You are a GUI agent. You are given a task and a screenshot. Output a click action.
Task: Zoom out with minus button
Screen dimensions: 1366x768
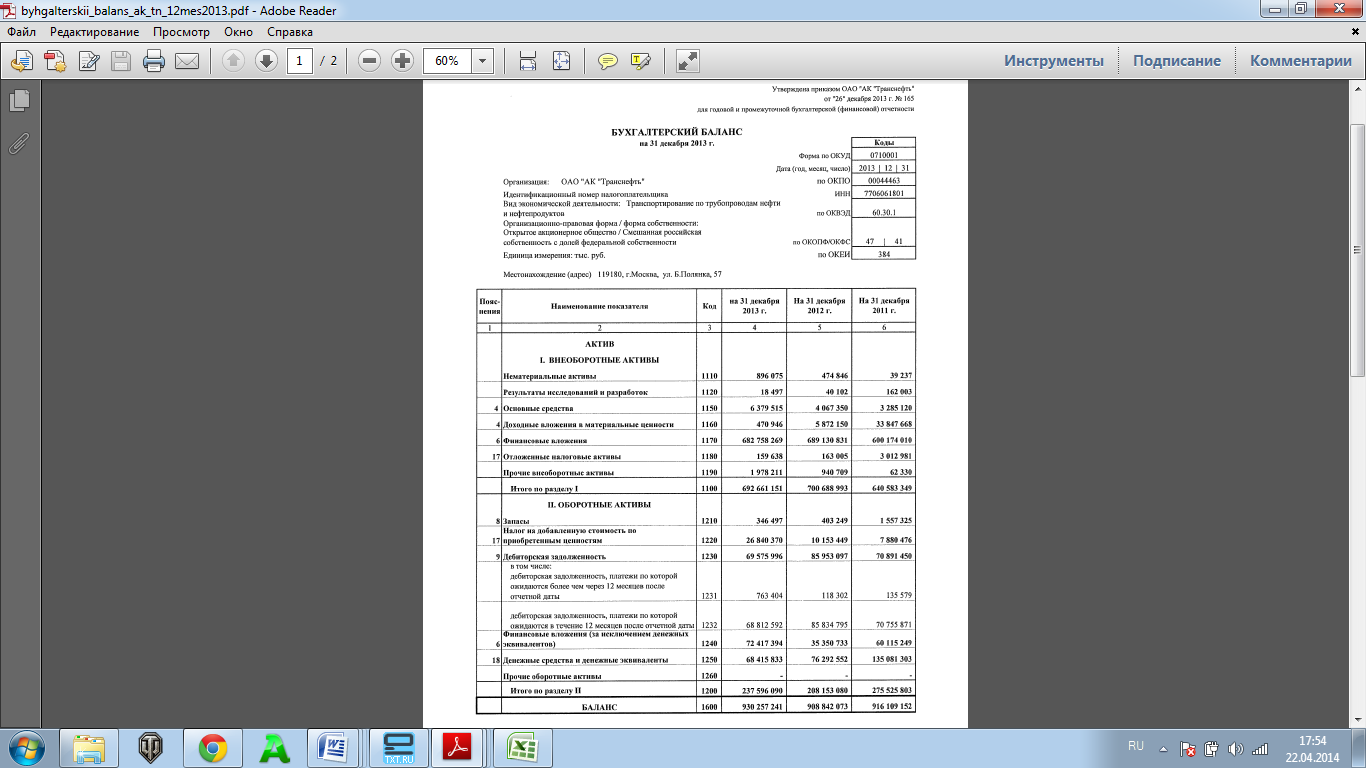369,61
